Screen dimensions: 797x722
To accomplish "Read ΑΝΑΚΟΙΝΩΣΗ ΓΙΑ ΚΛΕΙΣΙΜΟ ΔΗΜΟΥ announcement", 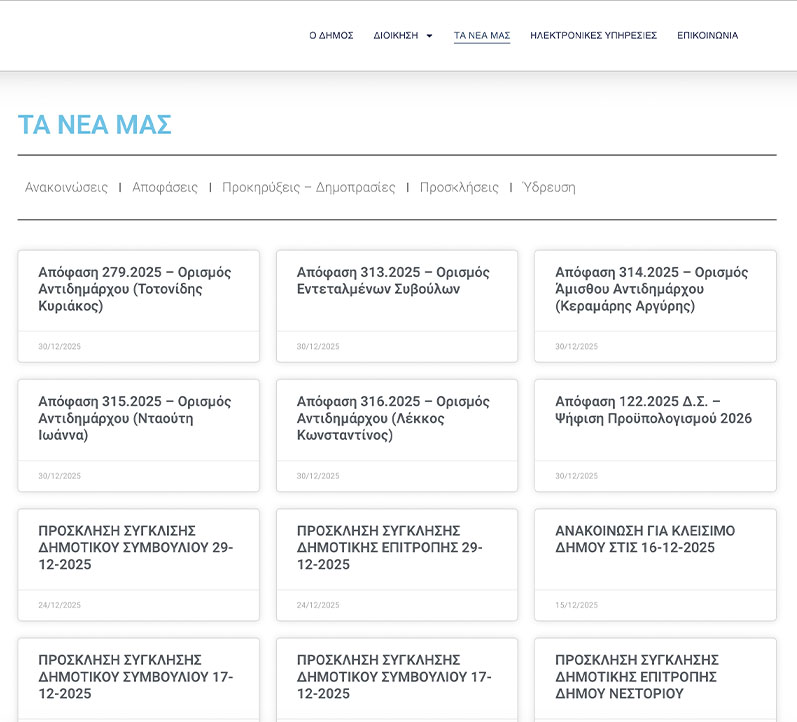I will (647, 539).
